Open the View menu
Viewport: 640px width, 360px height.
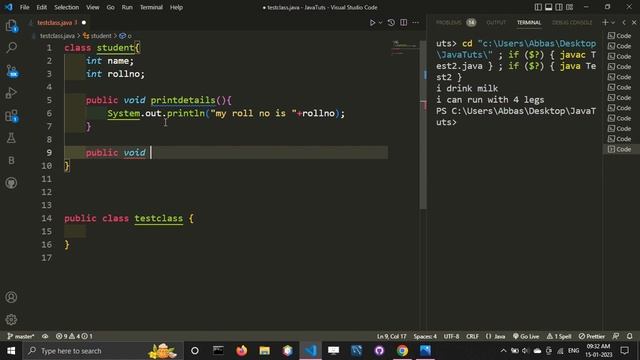click(x=93, y=7)
